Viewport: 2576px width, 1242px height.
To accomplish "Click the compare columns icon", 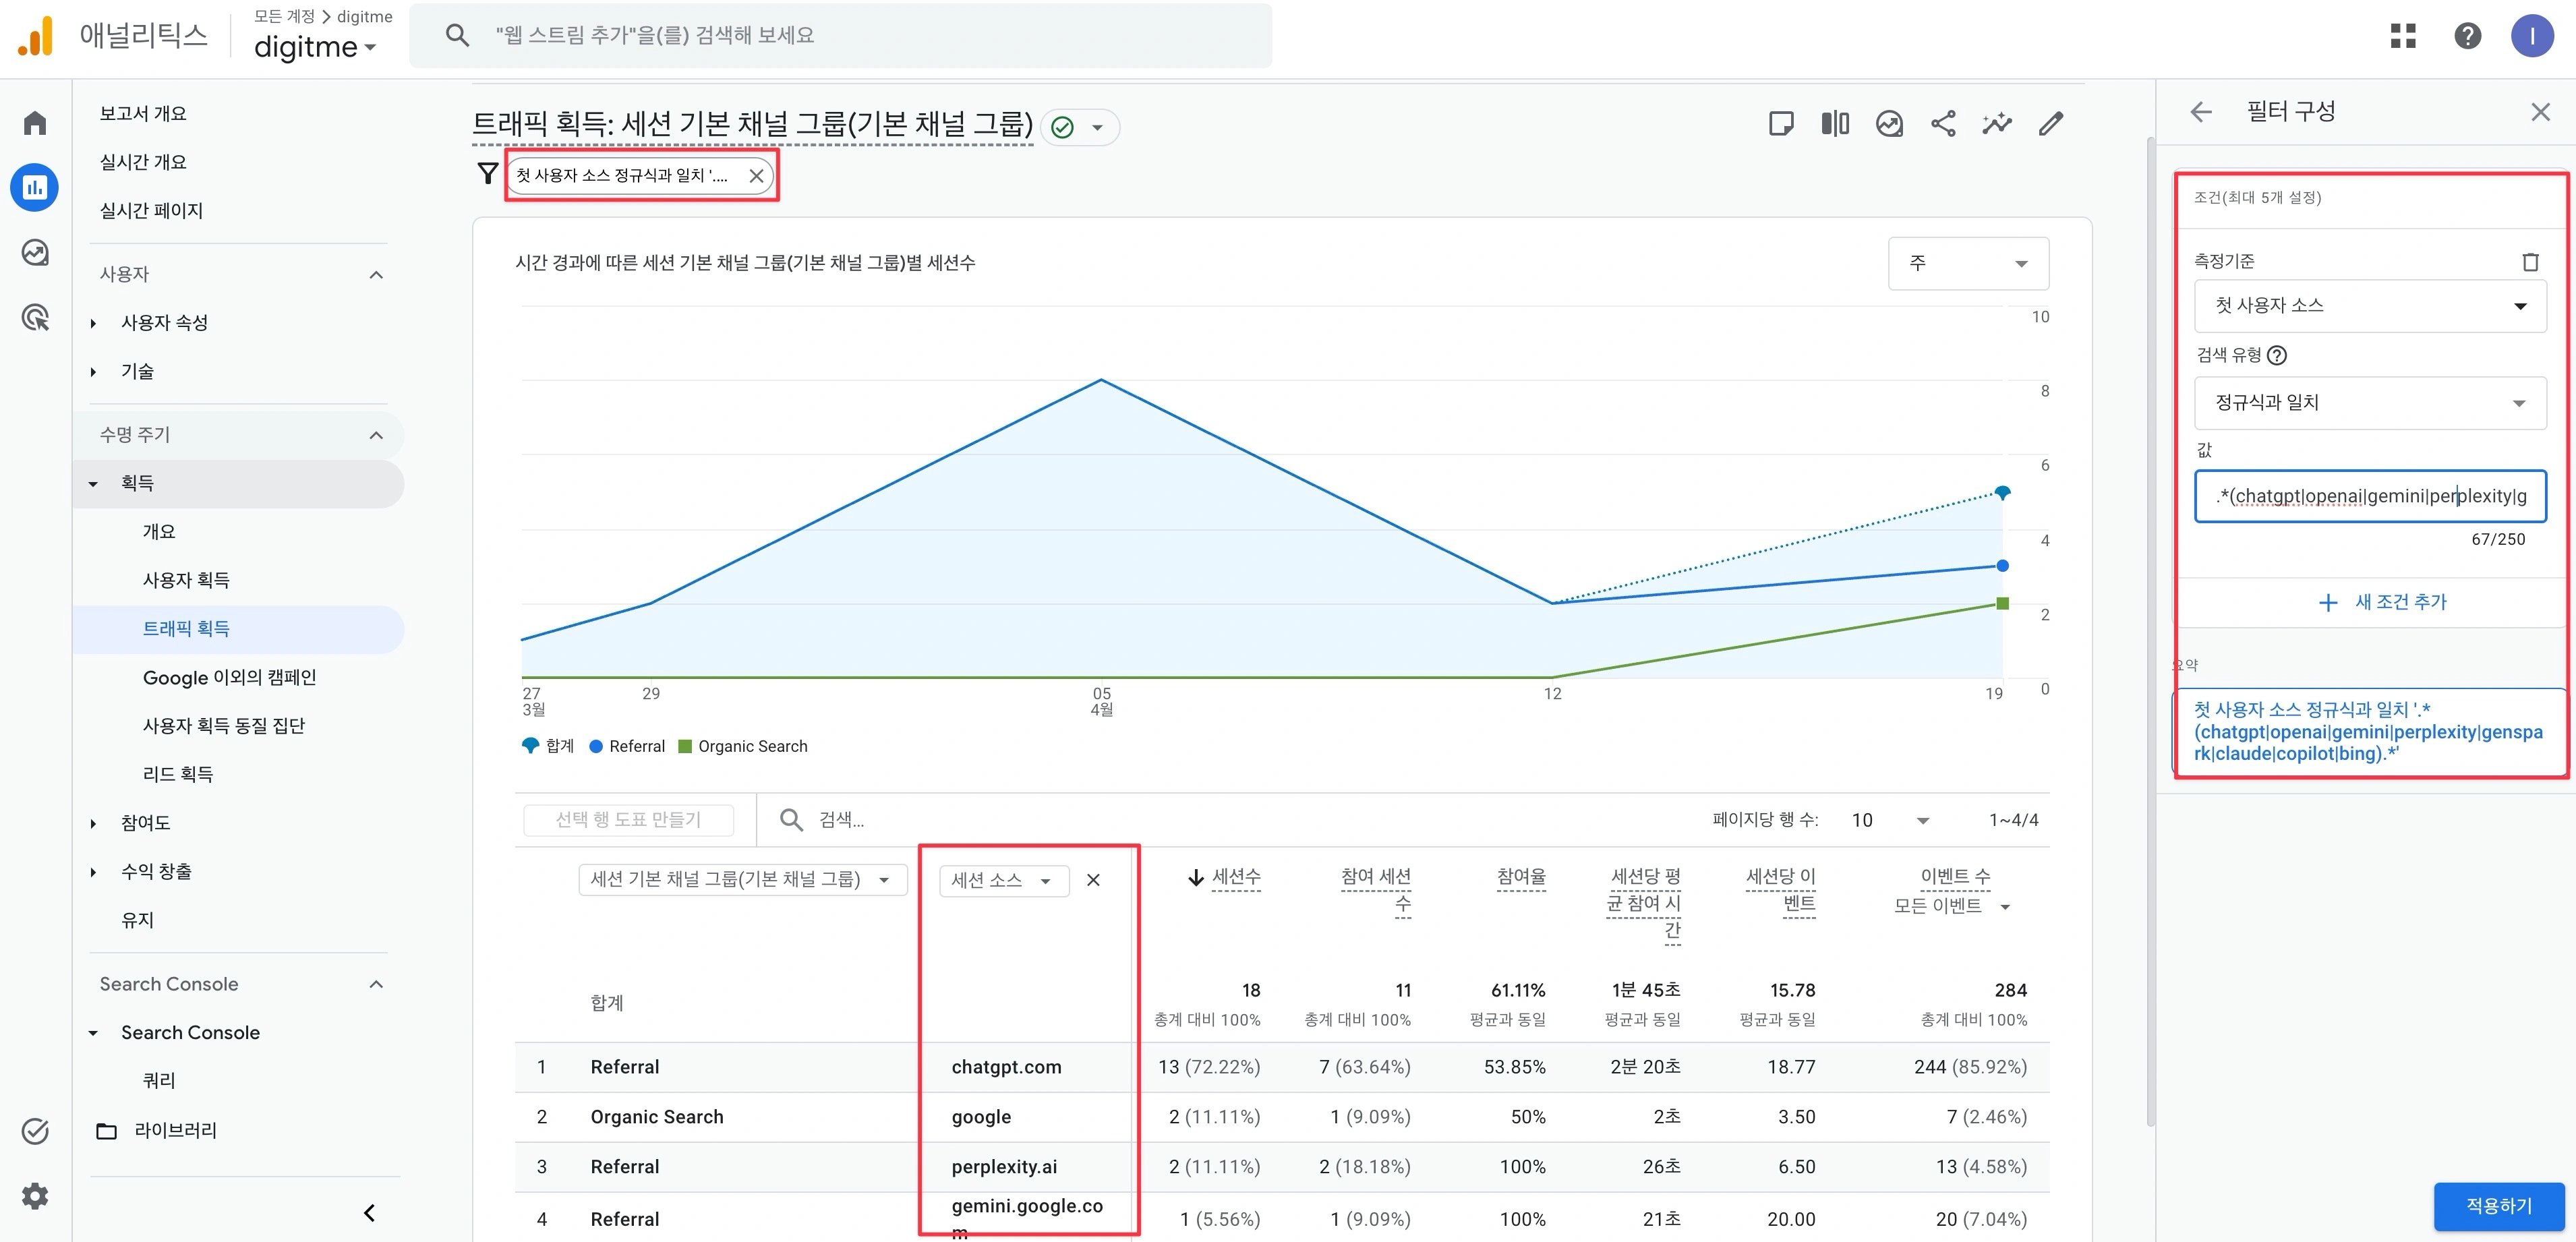I will pyautogui.click(x=1835, y=124).
